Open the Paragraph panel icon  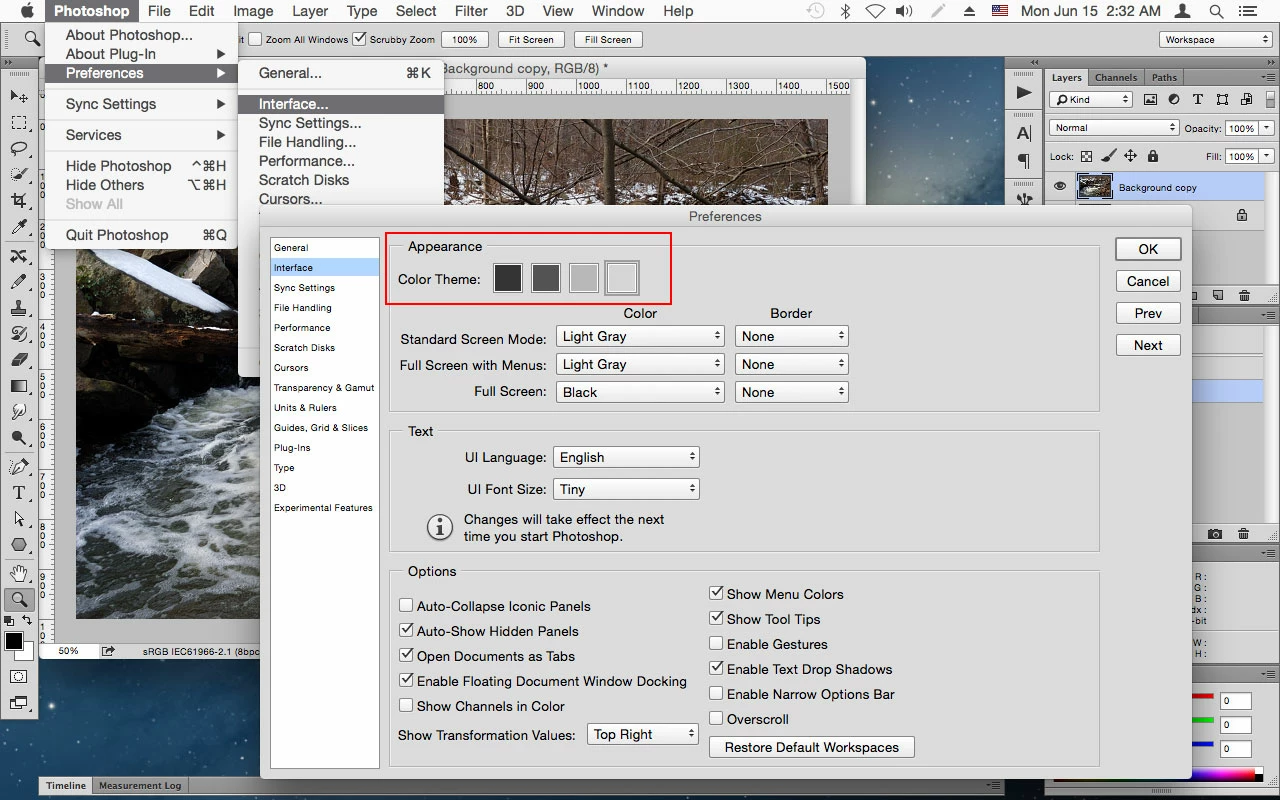point(1024,161)
